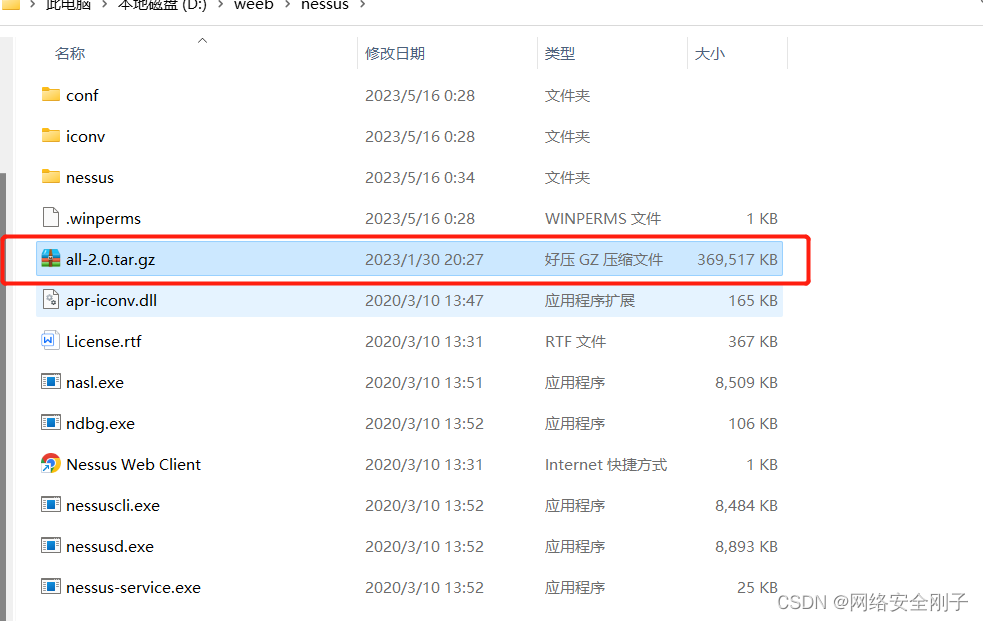
Task: Expand chevron between weeb and nessus
Action: [287, 5]
